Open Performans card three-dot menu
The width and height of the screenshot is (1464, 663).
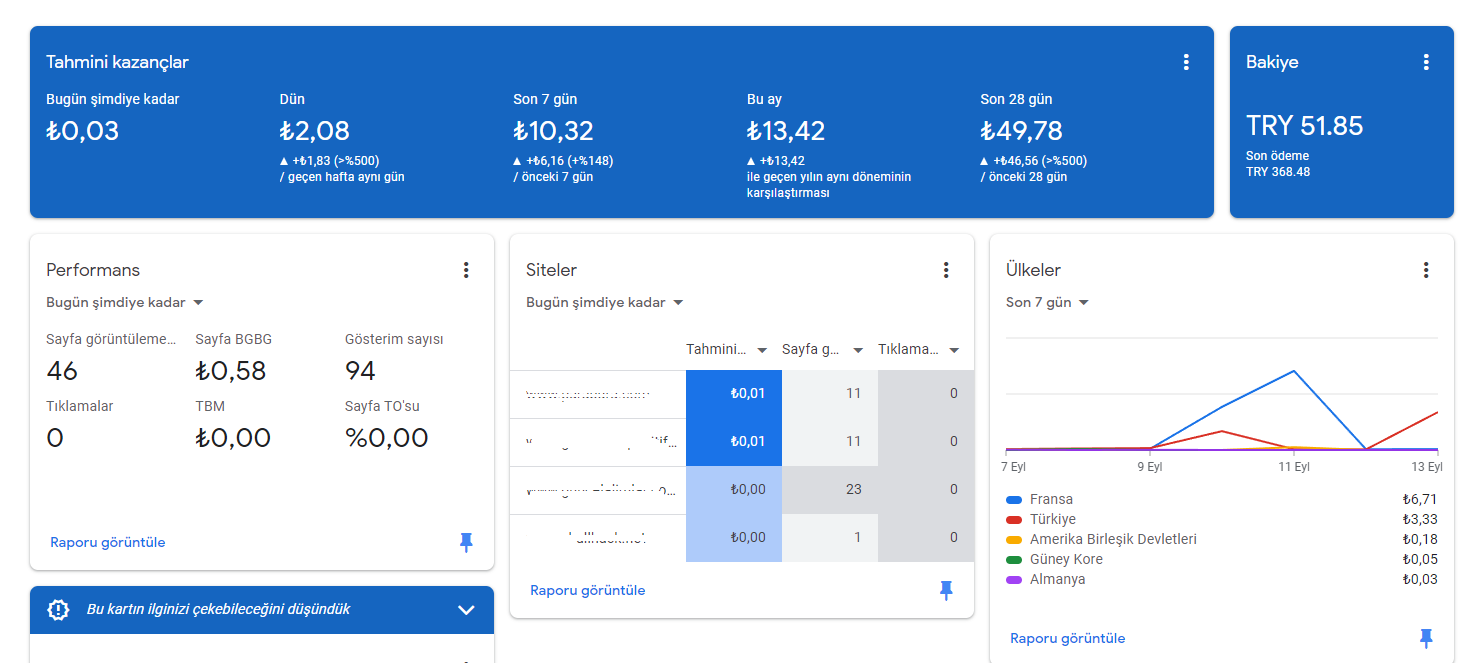click(466, 270)
